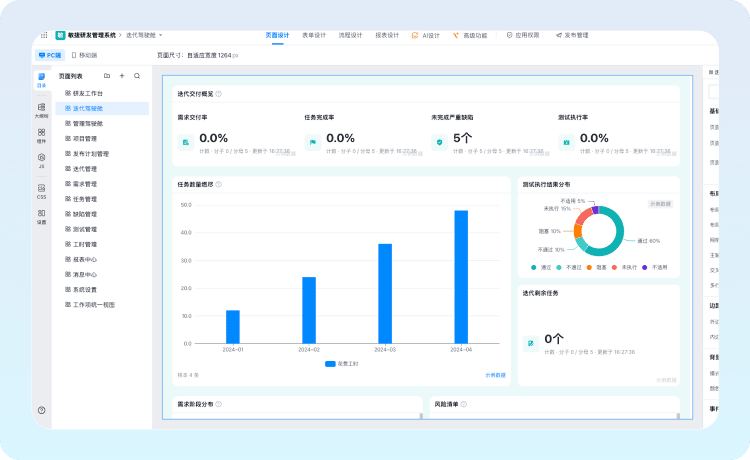Select 项目管理 page
750x460 pixels.
pos(102,139)
